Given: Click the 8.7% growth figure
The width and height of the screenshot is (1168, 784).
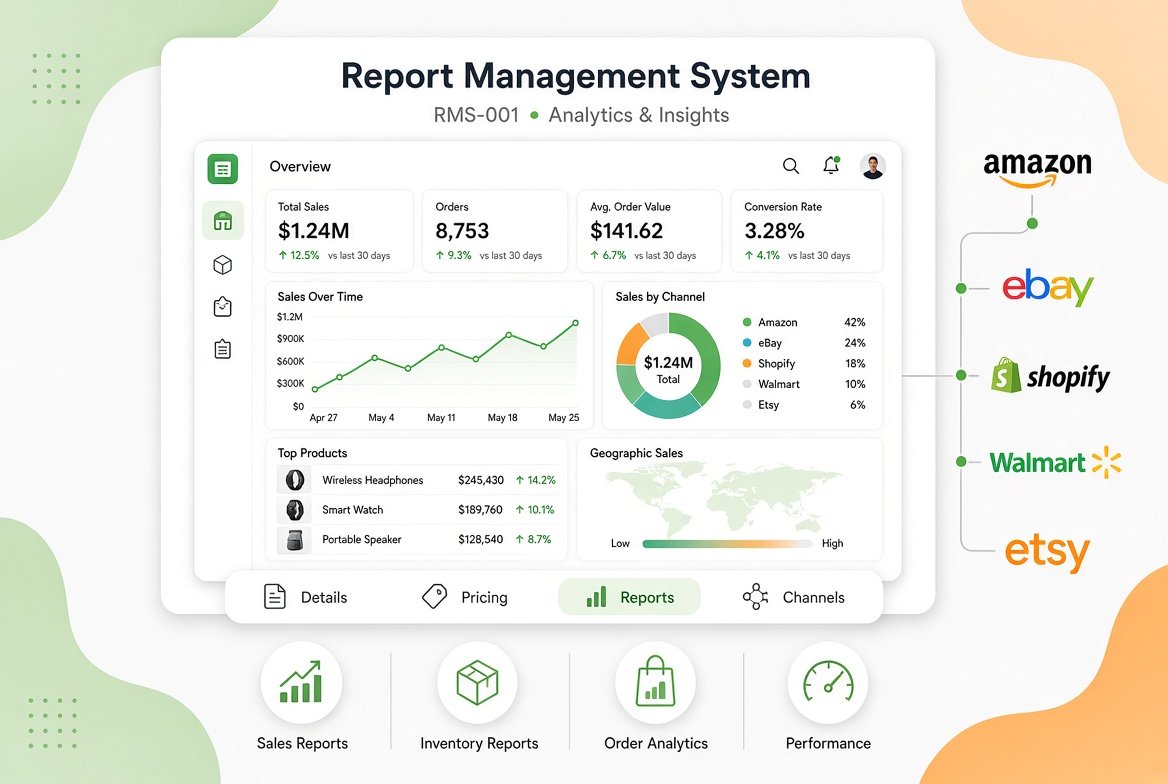Looking at the screenshot, I should pyautogui.click(x=533, y=540).
